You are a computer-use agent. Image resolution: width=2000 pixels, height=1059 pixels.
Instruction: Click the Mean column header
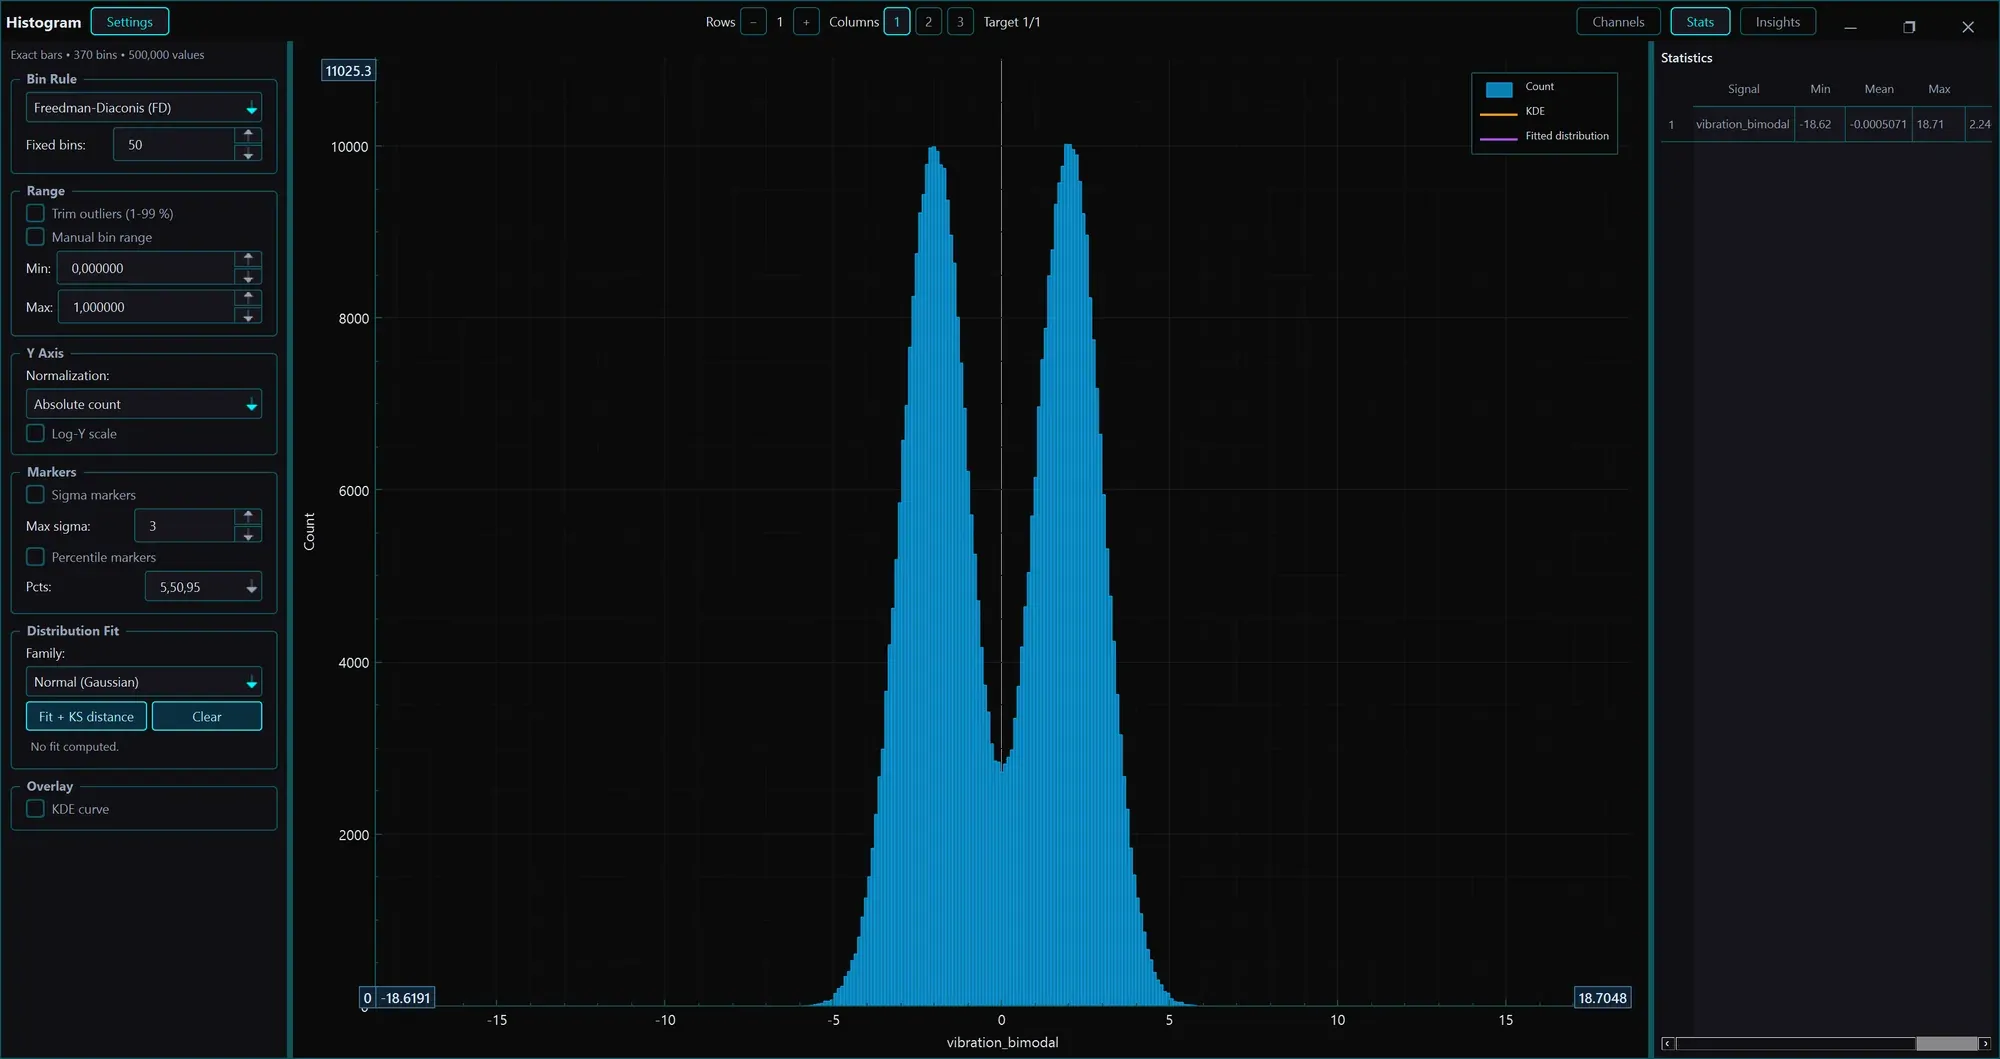[1879, 89]
